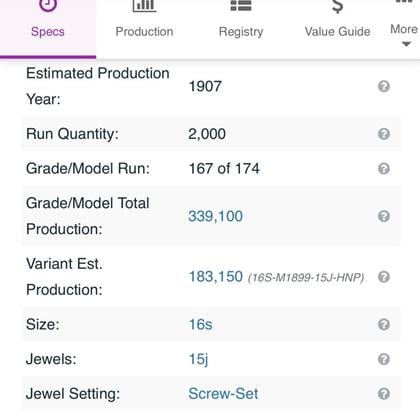Follow the Screw-Set jewel setting link

tap(223, 394)
